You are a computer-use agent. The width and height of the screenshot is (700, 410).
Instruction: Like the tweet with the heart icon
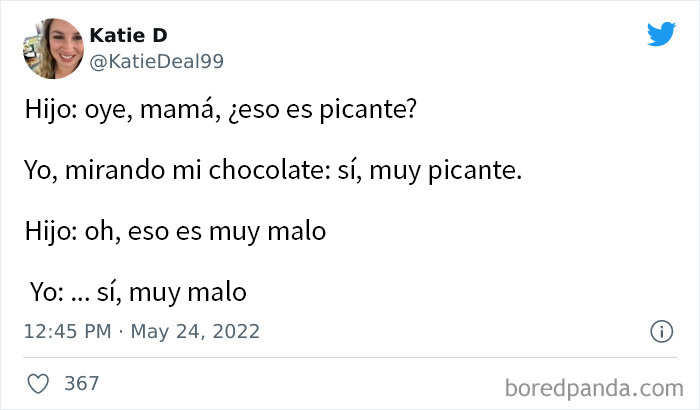tap(38, 384)
